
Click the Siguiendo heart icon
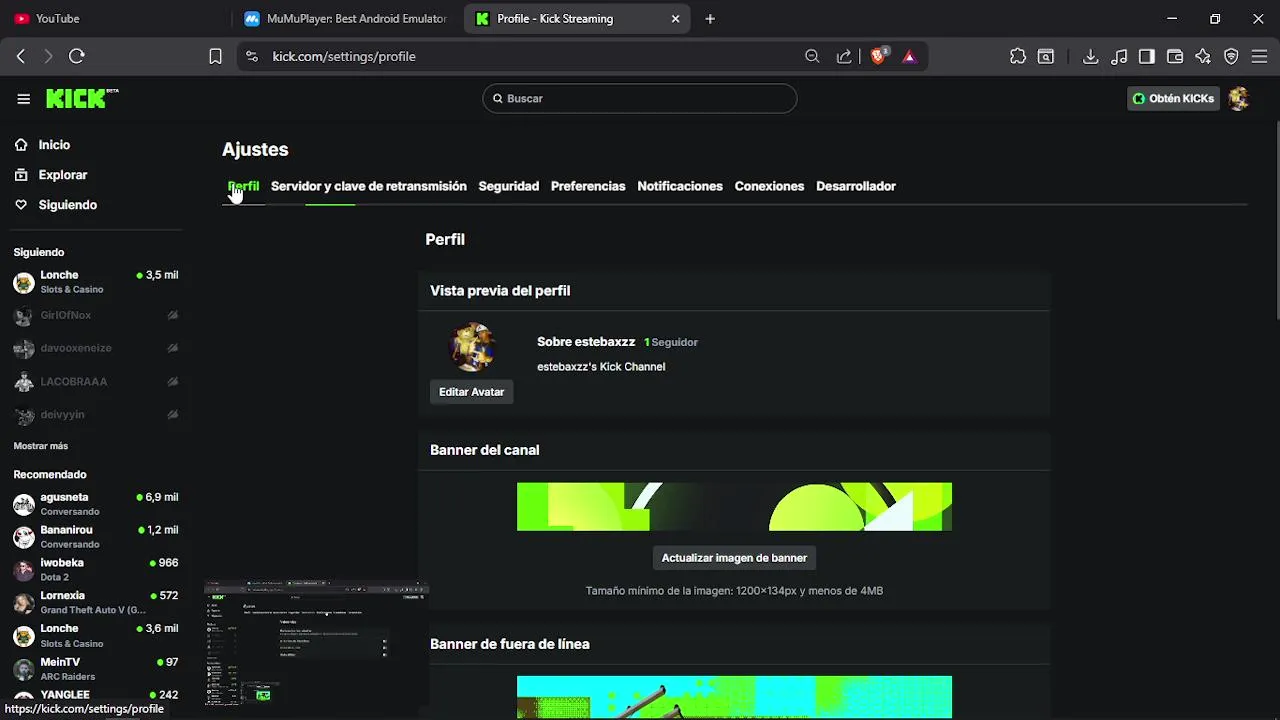21,205
